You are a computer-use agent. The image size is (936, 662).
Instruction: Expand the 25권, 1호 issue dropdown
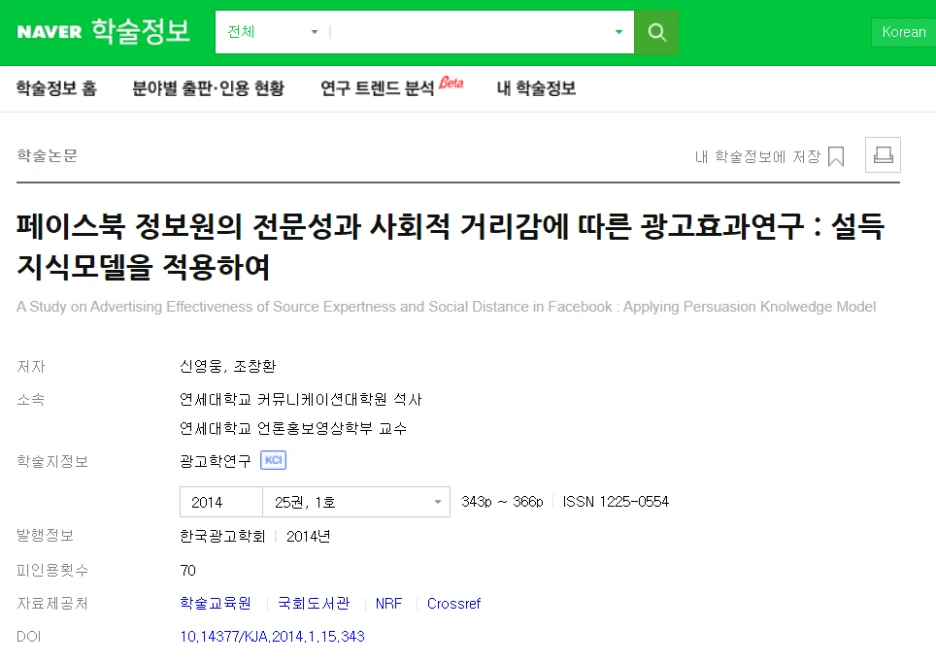(x=356, y=502)
